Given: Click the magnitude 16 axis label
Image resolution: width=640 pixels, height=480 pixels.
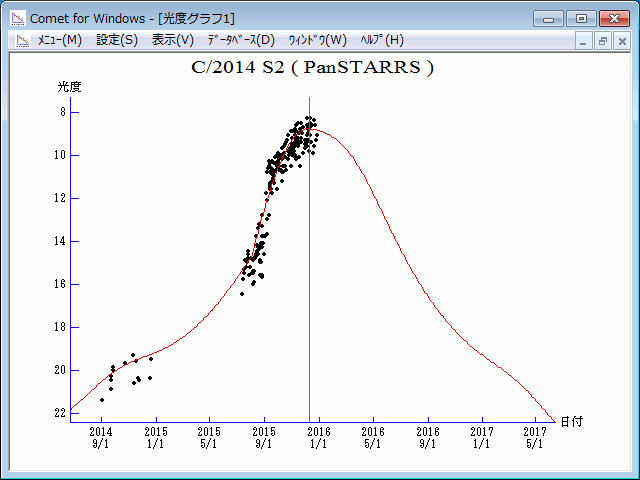Looking at the screenshot, I should pos(60,284).
